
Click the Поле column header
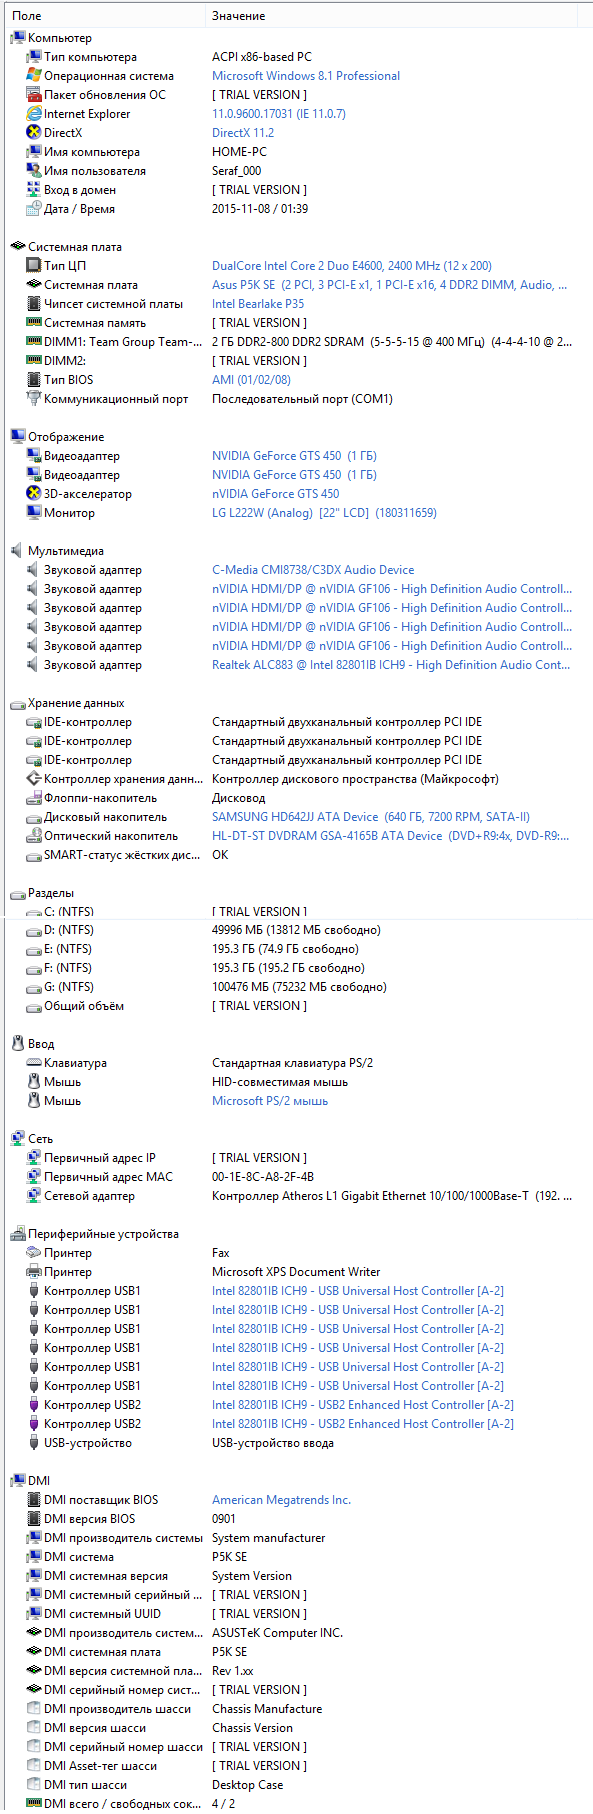pos(104,16)
